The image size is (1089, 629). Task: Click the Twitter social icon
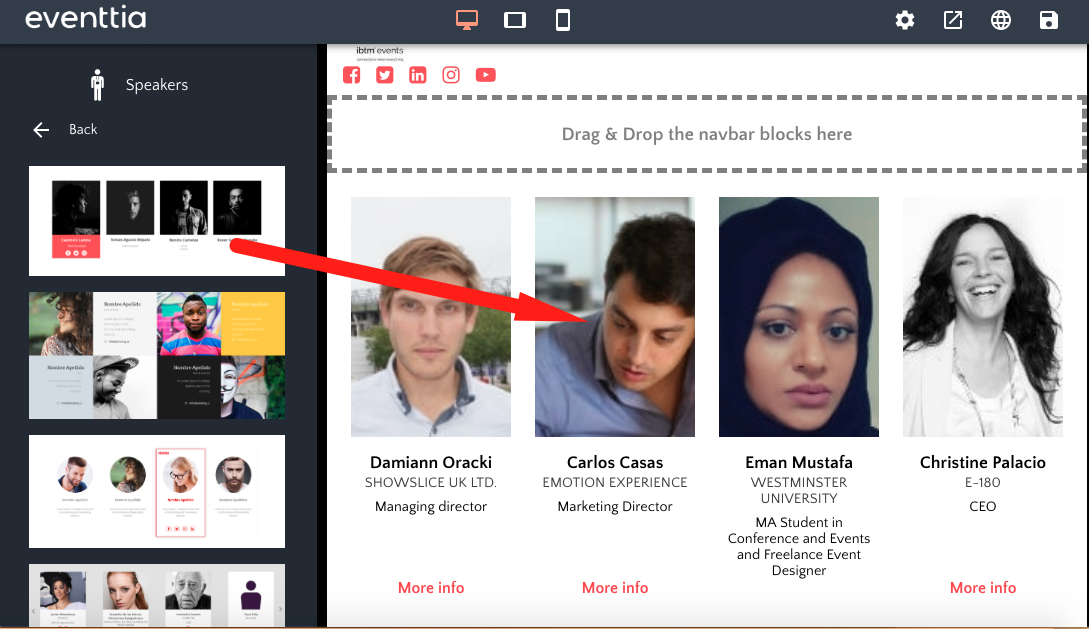385,75
